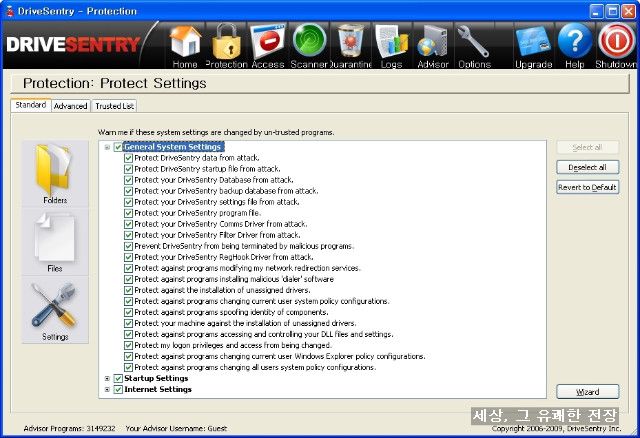The image size is (640, 438).
Task: Select the Protection padlock icon
Action: coord(227,45)
